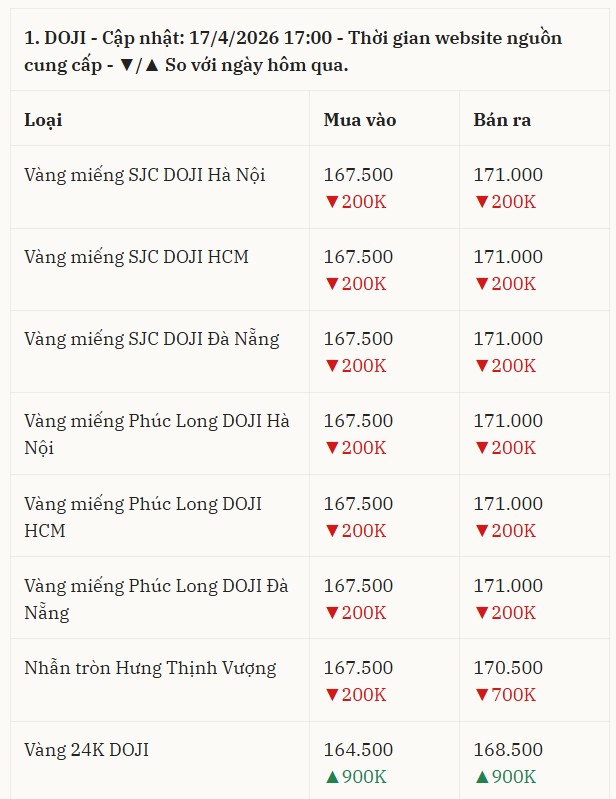The height and width of the screenshot is (799, 616).
Task: Click the green up arrow in Vàng 24K buy price
Action: point(332,777)
